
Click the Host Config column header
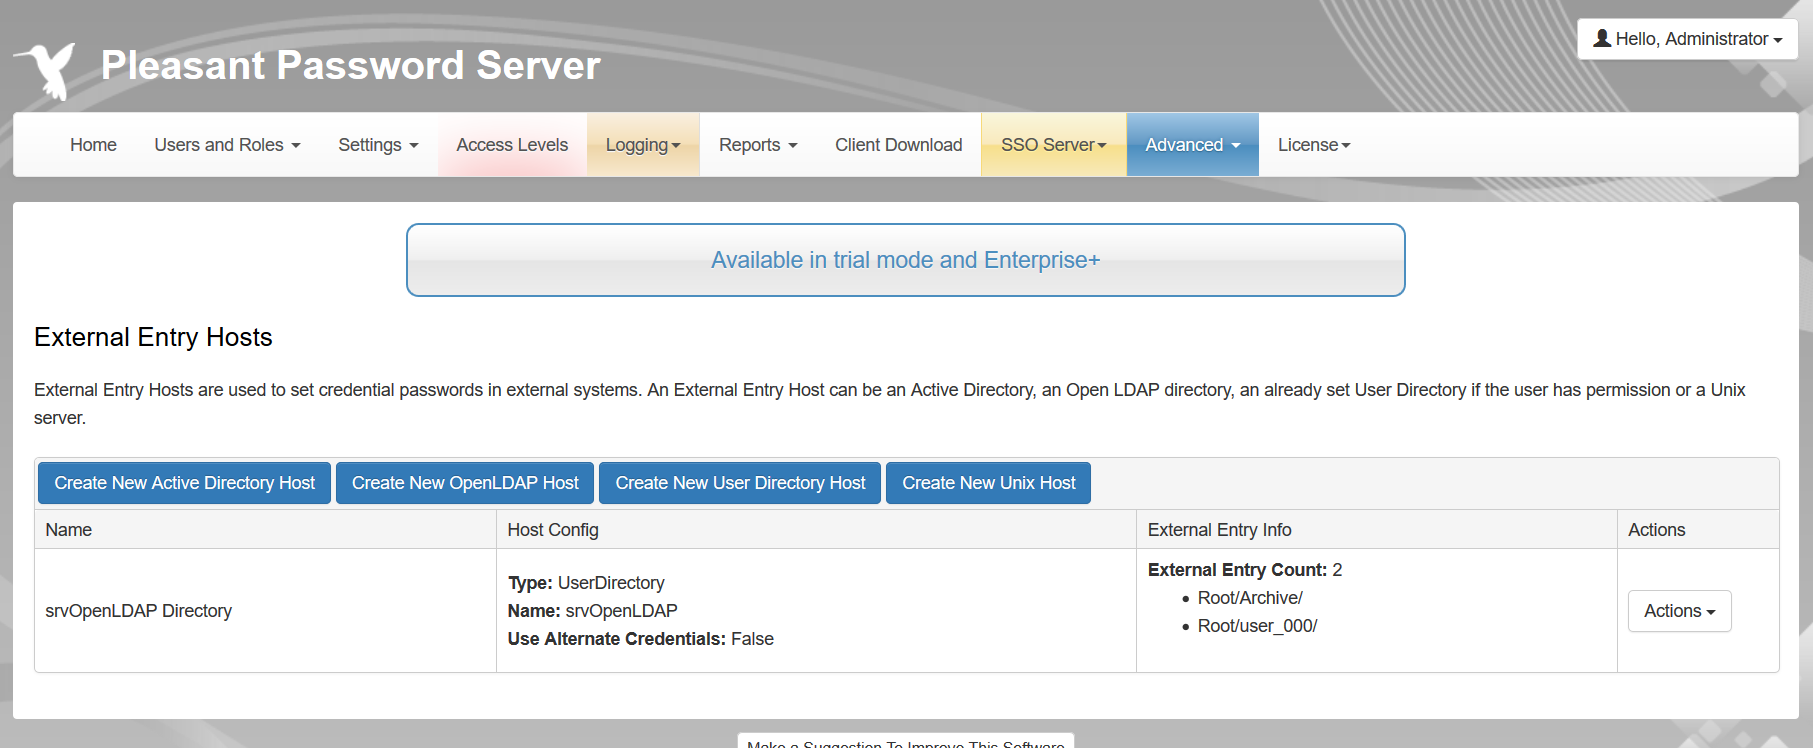click(816, 530)
